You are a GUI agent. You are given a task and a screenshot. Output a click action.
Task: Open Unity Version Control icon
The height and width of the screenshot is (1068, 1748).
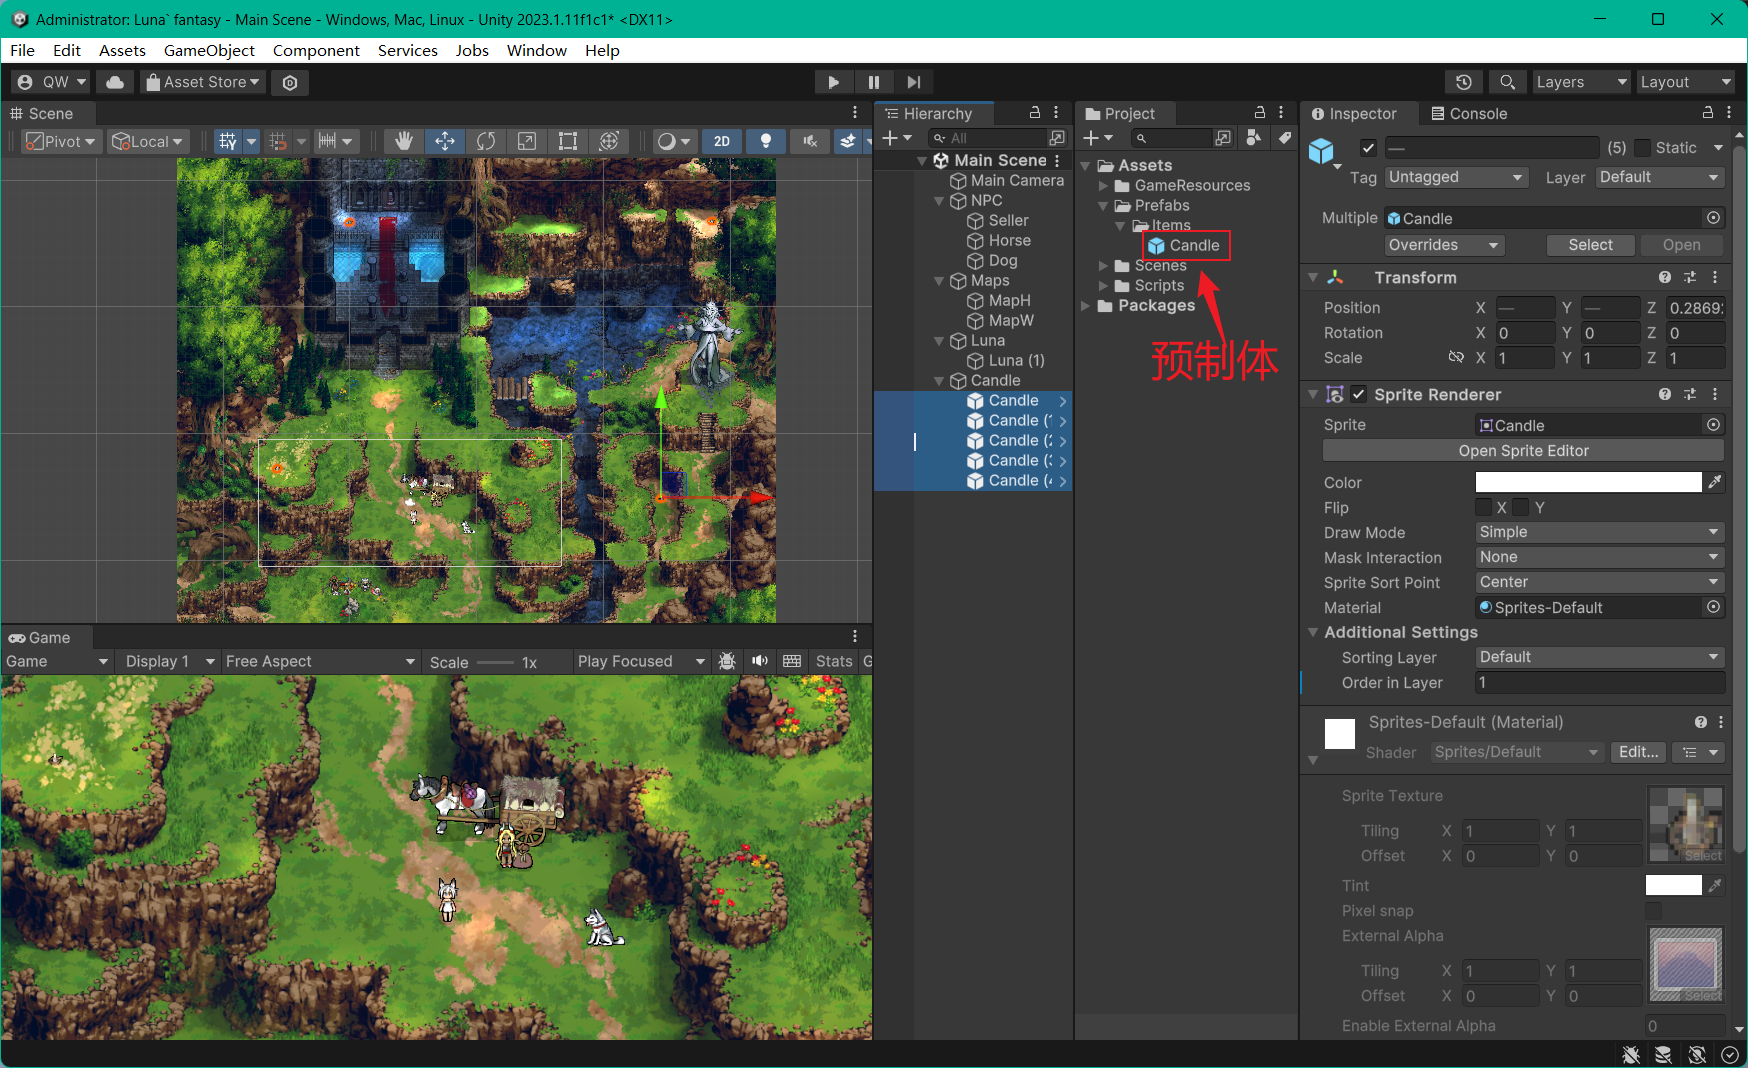click(x=290, y=82)
